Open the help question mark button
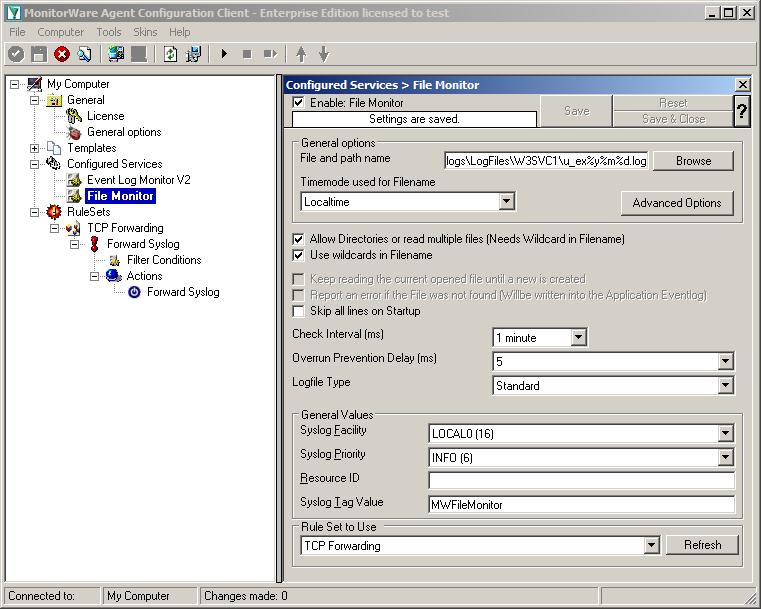 (742, 111)
